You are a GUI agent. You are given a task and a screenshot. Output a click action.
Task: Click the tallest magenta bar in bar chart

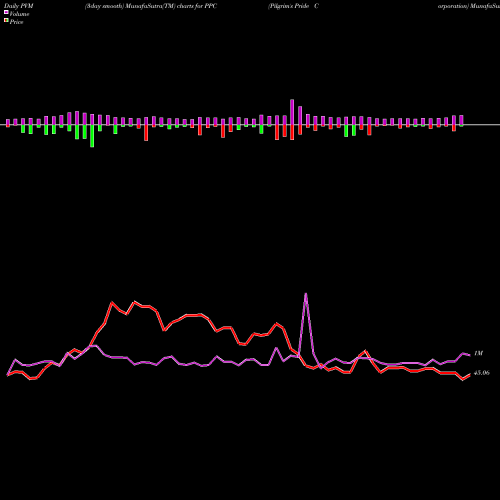pos(292,112)
